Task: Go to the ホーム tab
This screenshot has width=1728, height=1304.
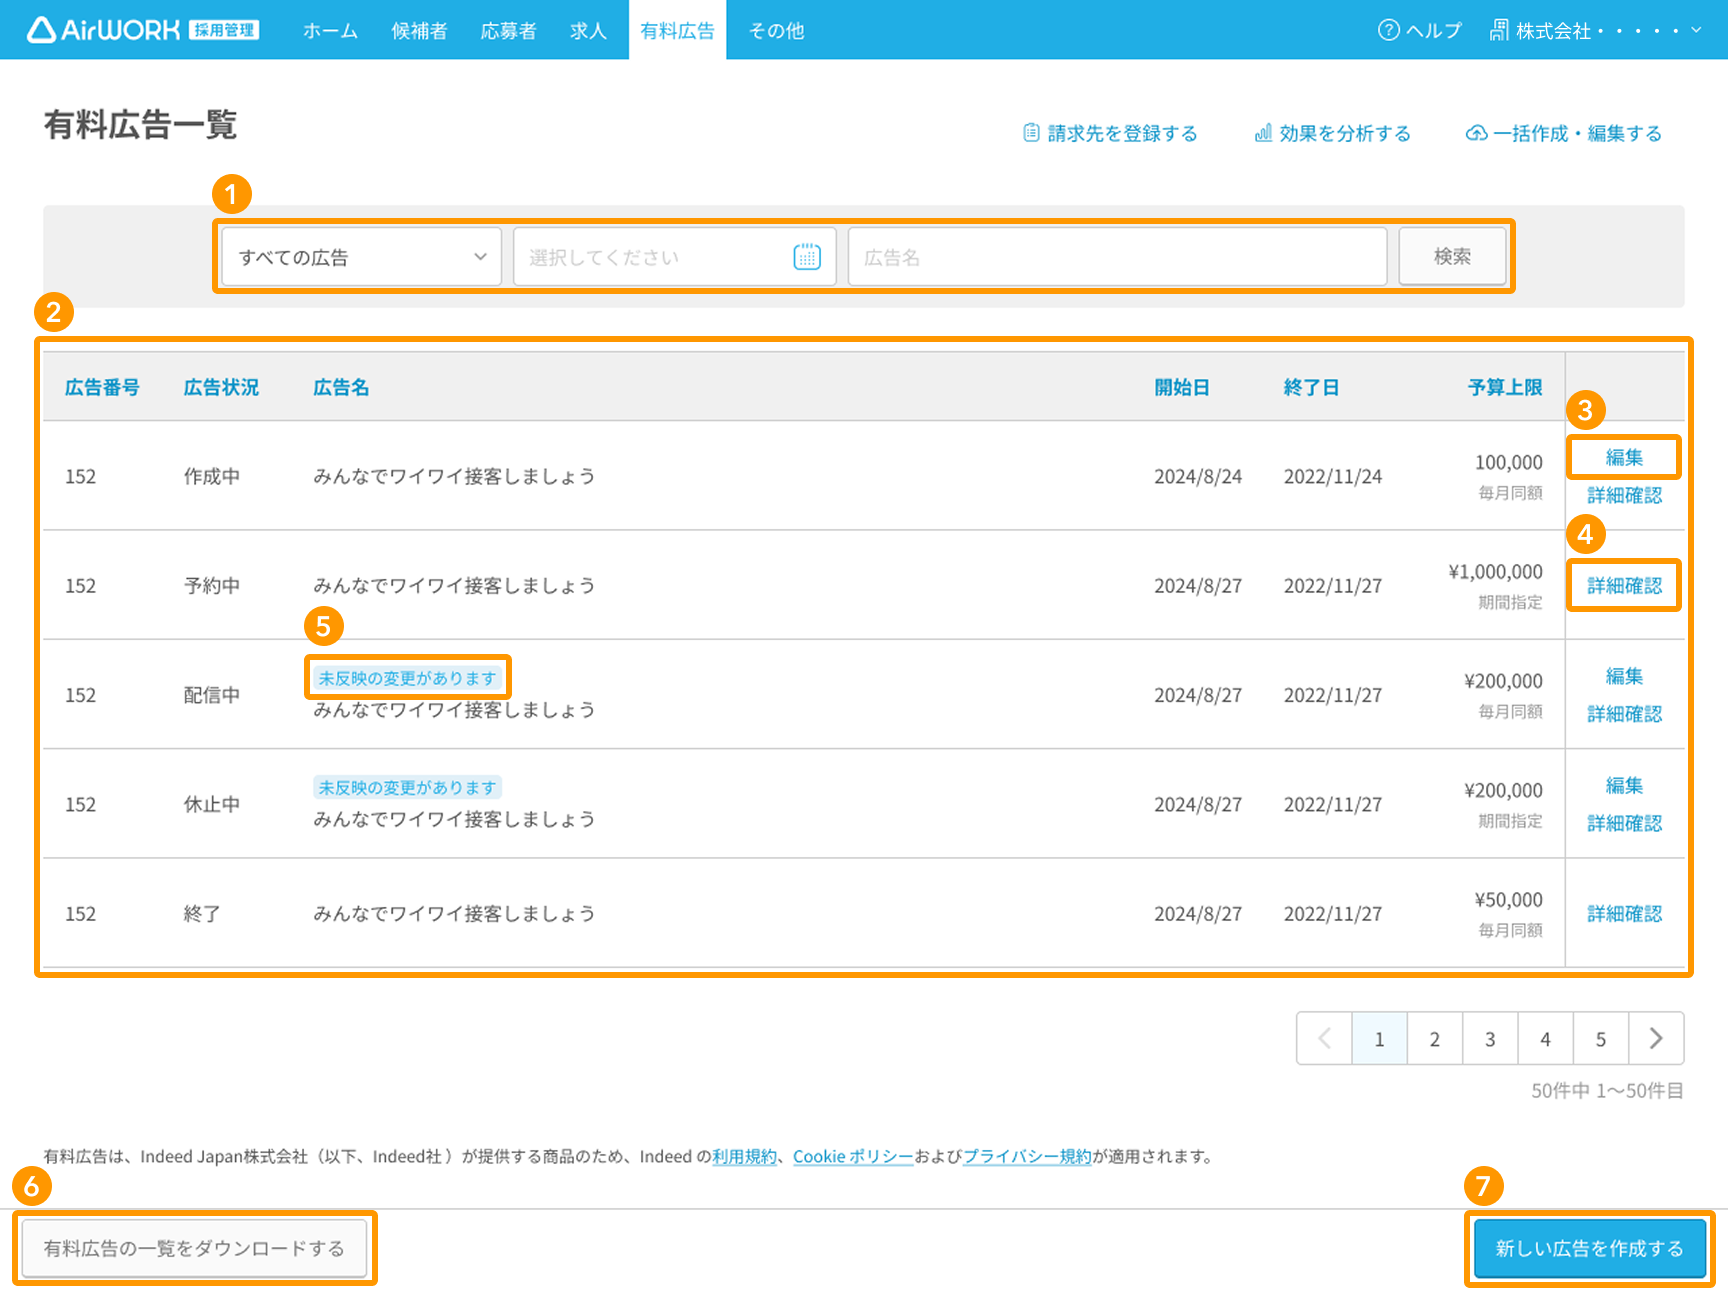Action: (330, 31)
